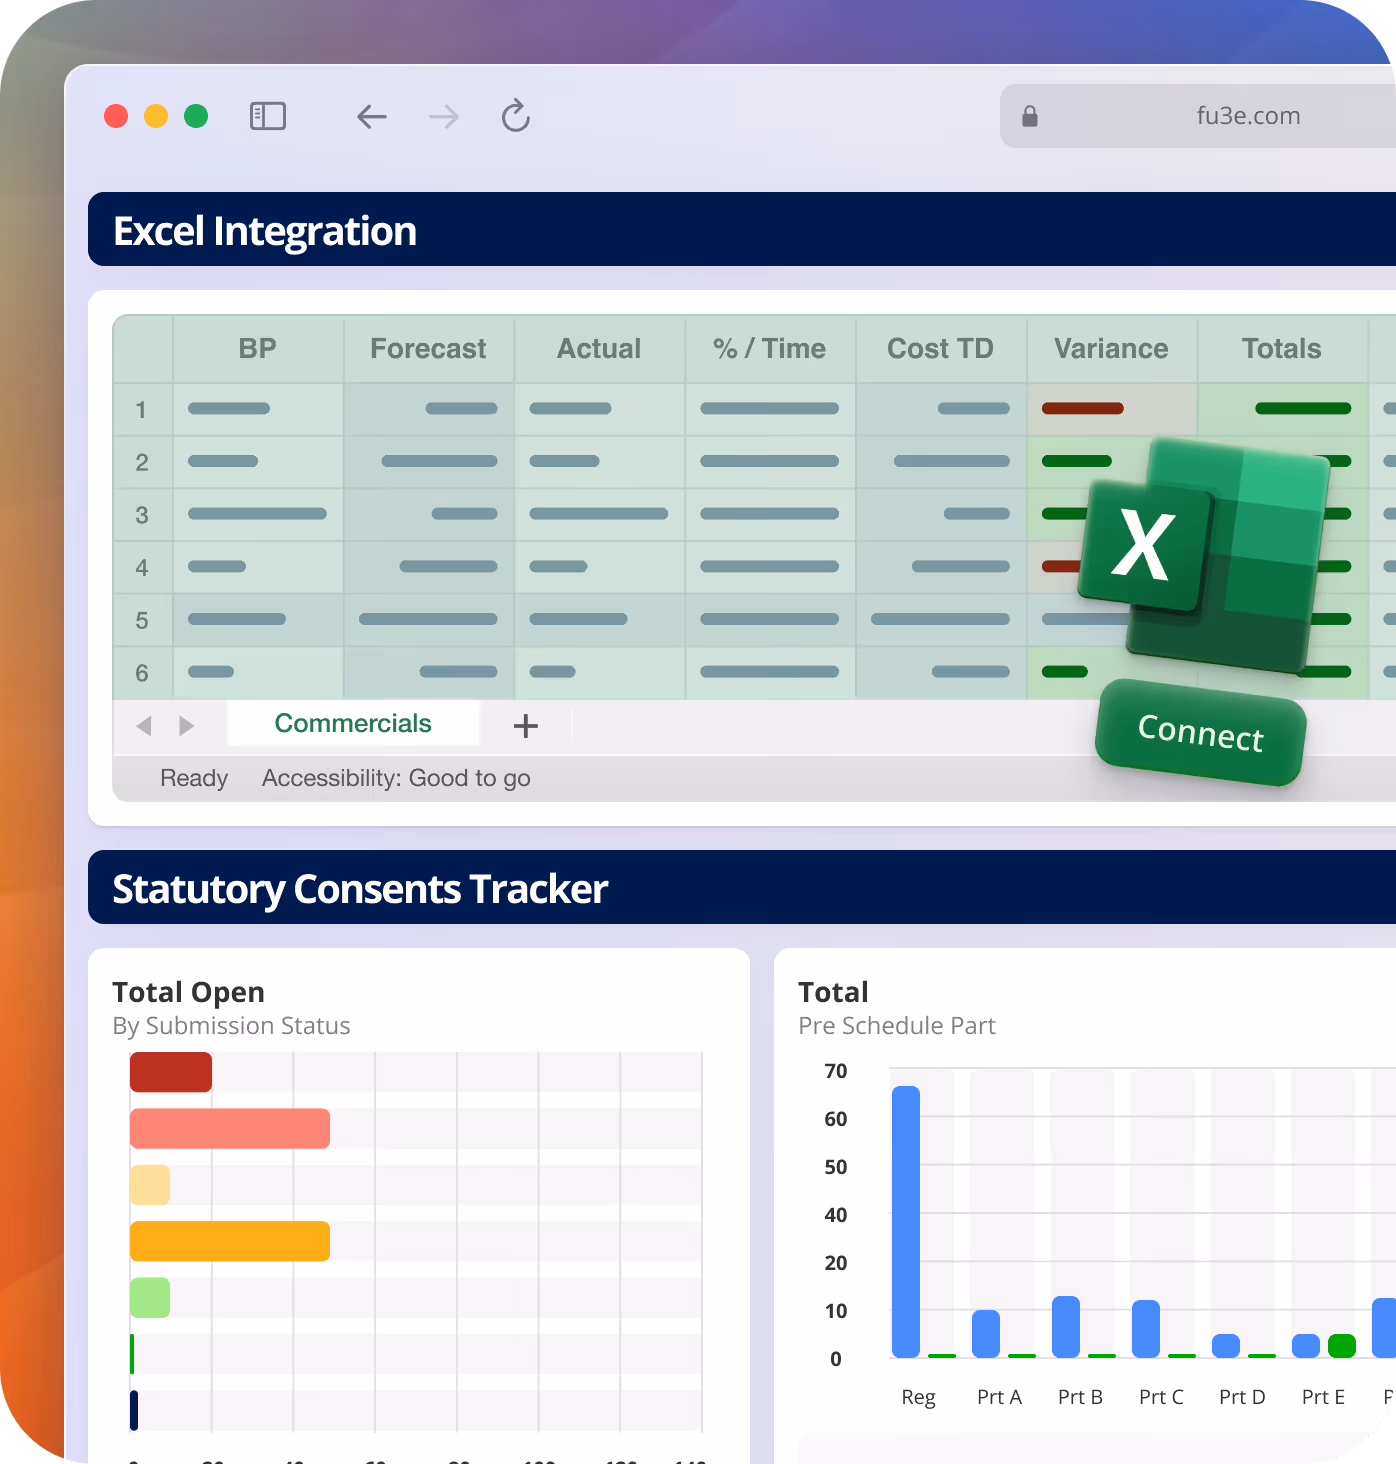Select the Totals column header
Screen dimensions: 1396x1464
tap(1281, 349)
